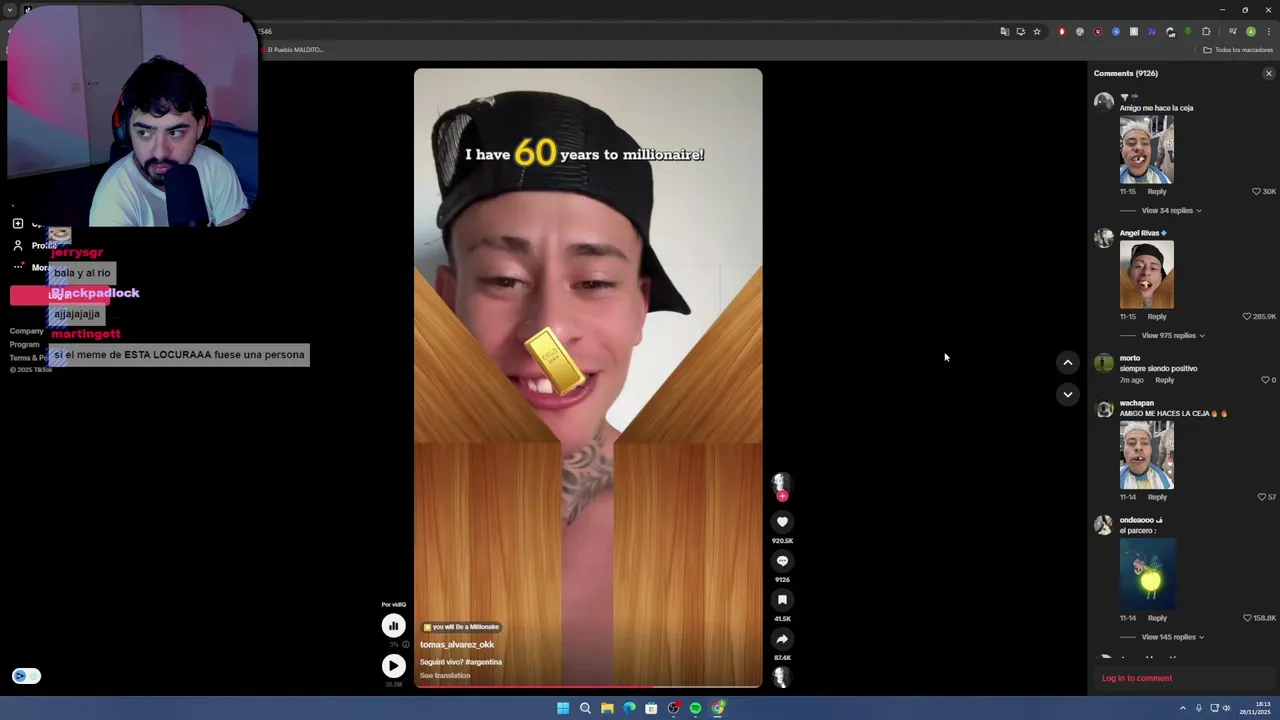
Task: Open the creator avatar above the like button
Action: [x=782, y=484]
